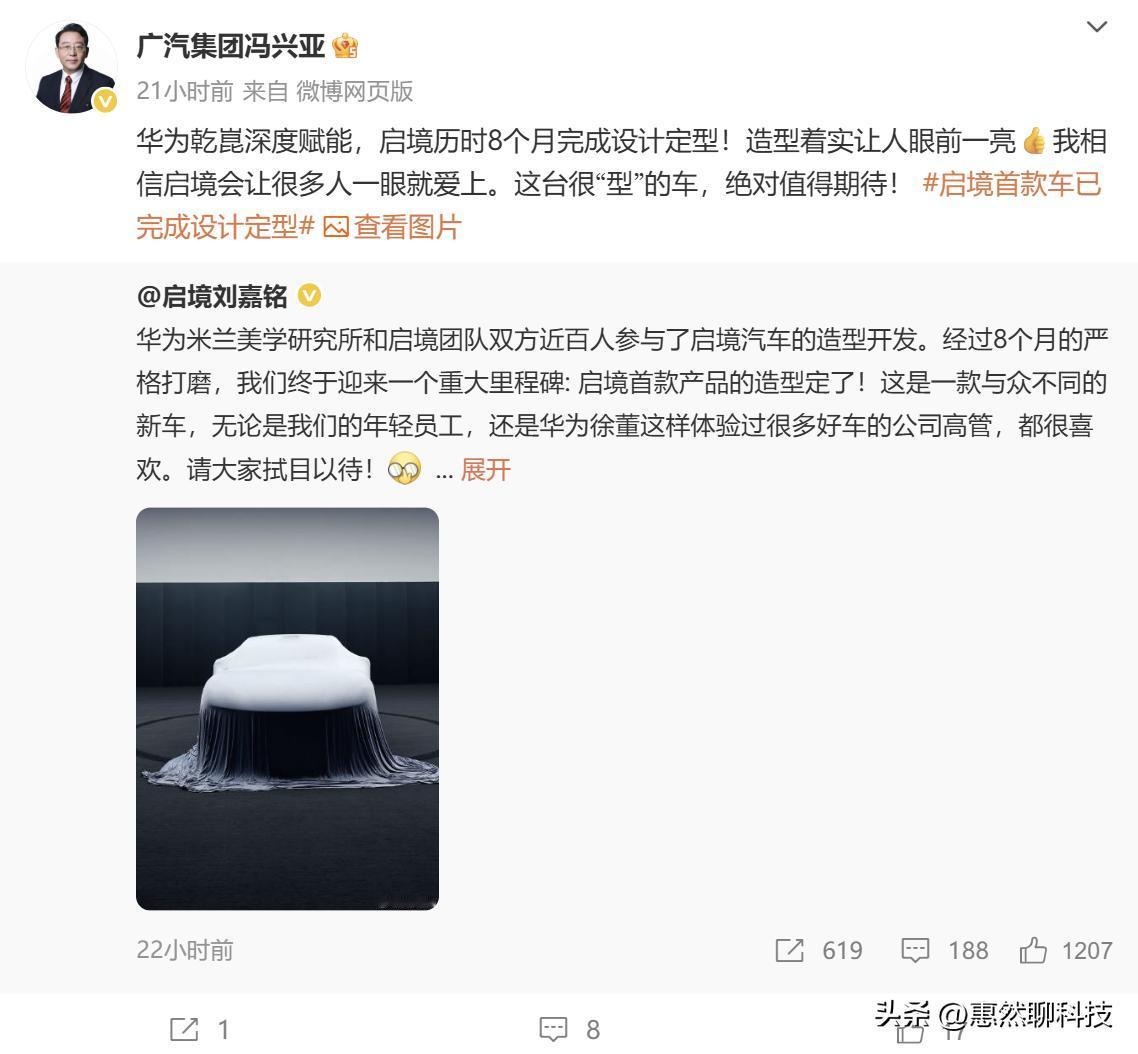The image size is (1138, 1054).
Task: Open the 微博网页版 source link
Action: tap(355, 91)
